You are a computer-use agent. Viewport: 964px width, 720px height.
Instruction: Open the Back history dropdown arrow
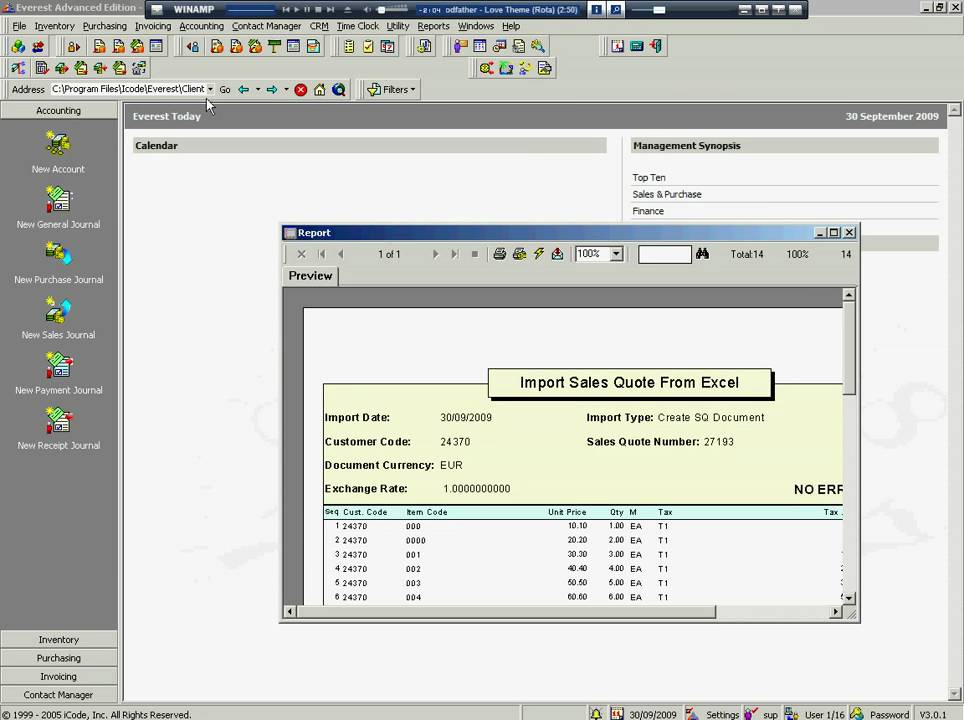point(258,90)
